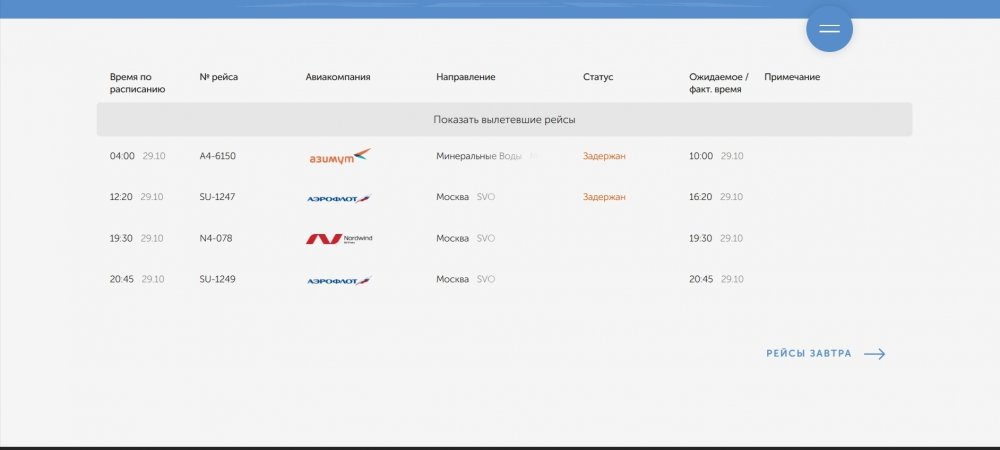1000x450 pixels.
Task: Click destination Минеральные Воды
Action: [479, 156]
